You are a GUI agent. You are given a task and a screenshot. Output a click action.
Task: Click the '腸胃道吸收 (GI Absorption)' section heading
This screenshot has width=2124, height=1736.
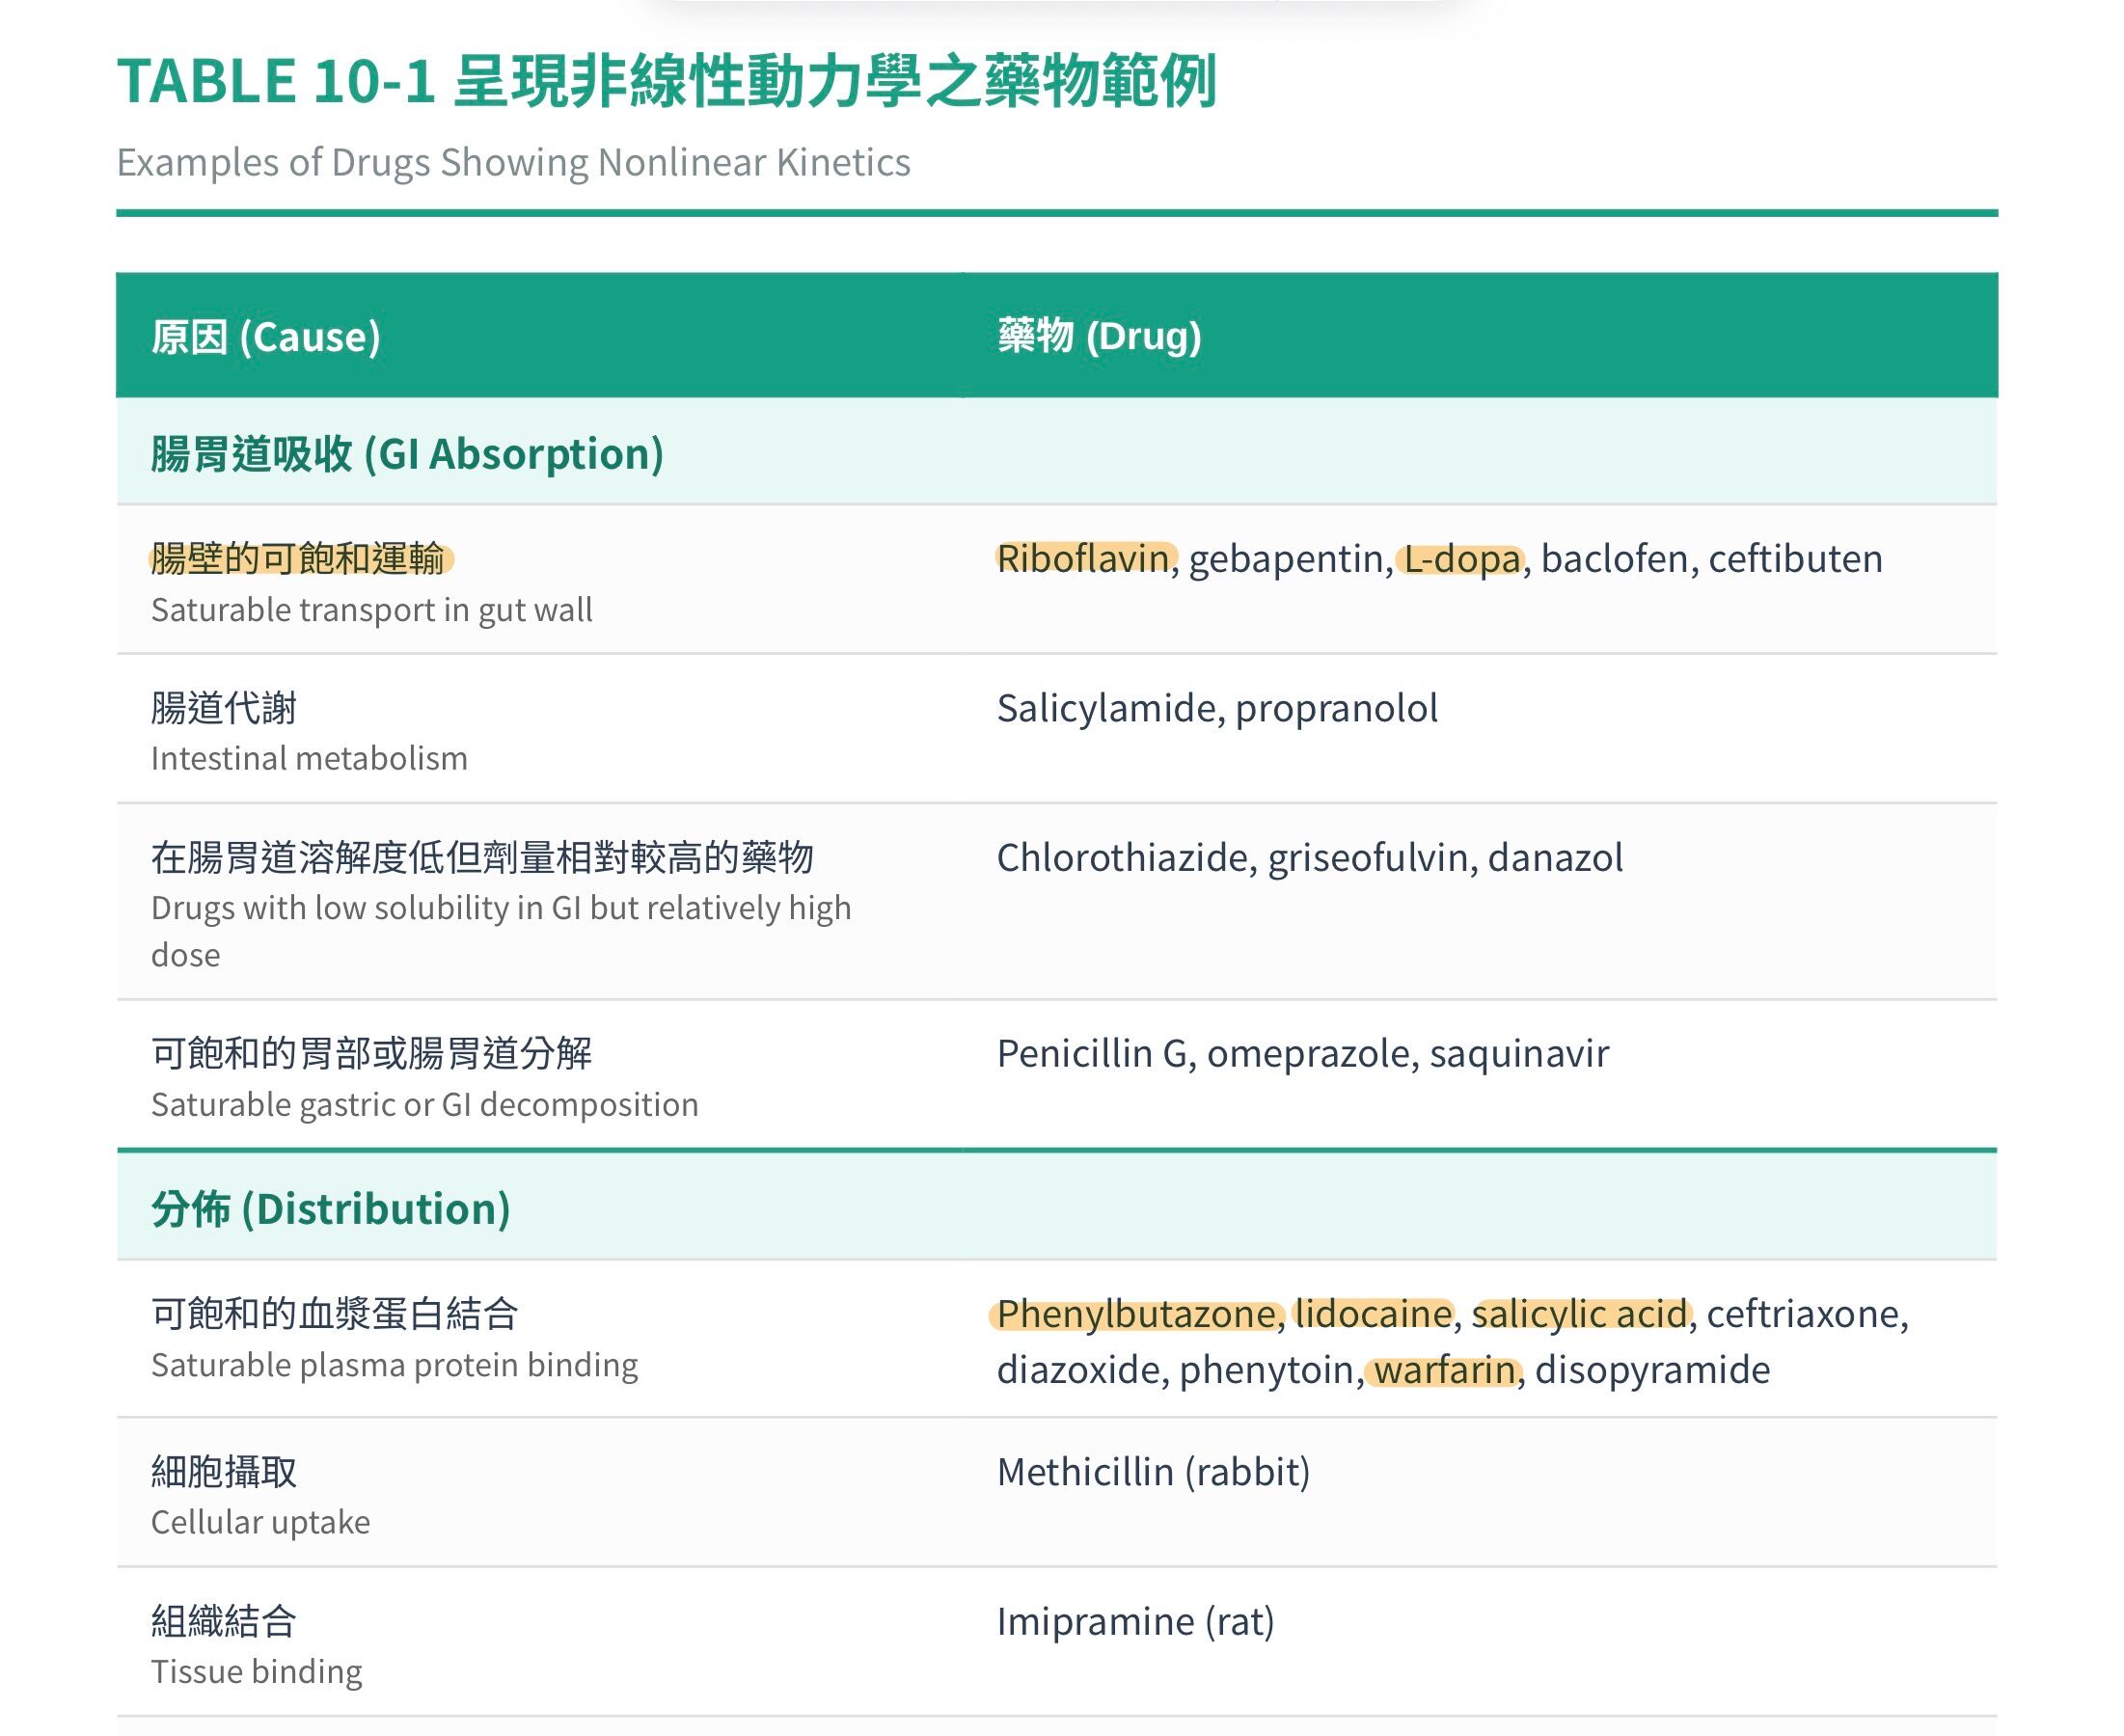(x=407, y=453)
